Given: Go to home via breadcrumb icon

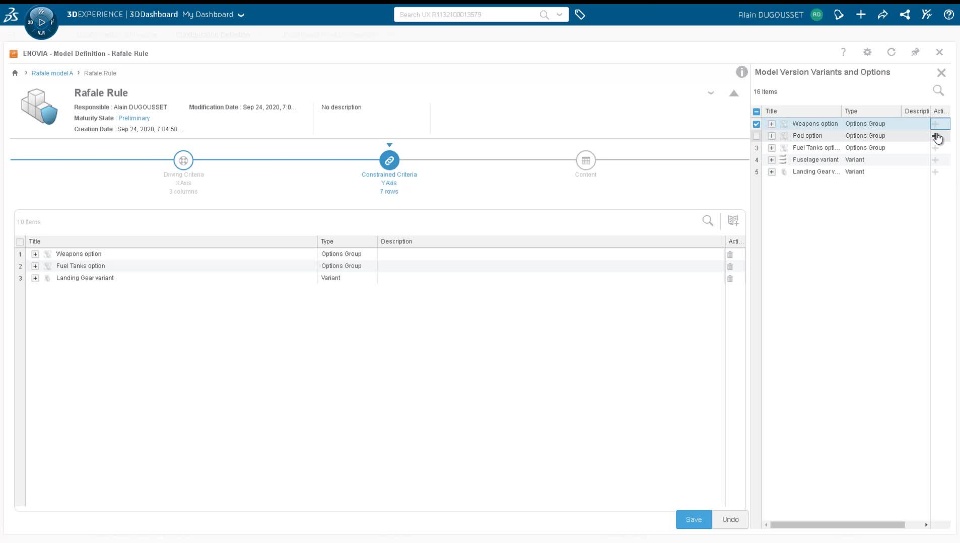Looking at the screenshot, I should click(15, 73).
